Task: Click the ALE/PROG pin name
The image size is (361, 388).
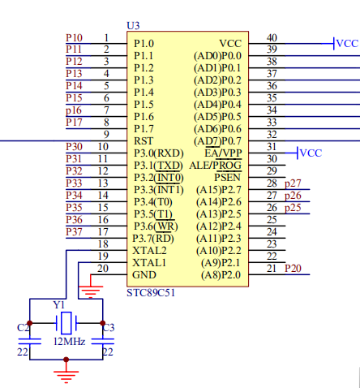Action: (215, 165)
